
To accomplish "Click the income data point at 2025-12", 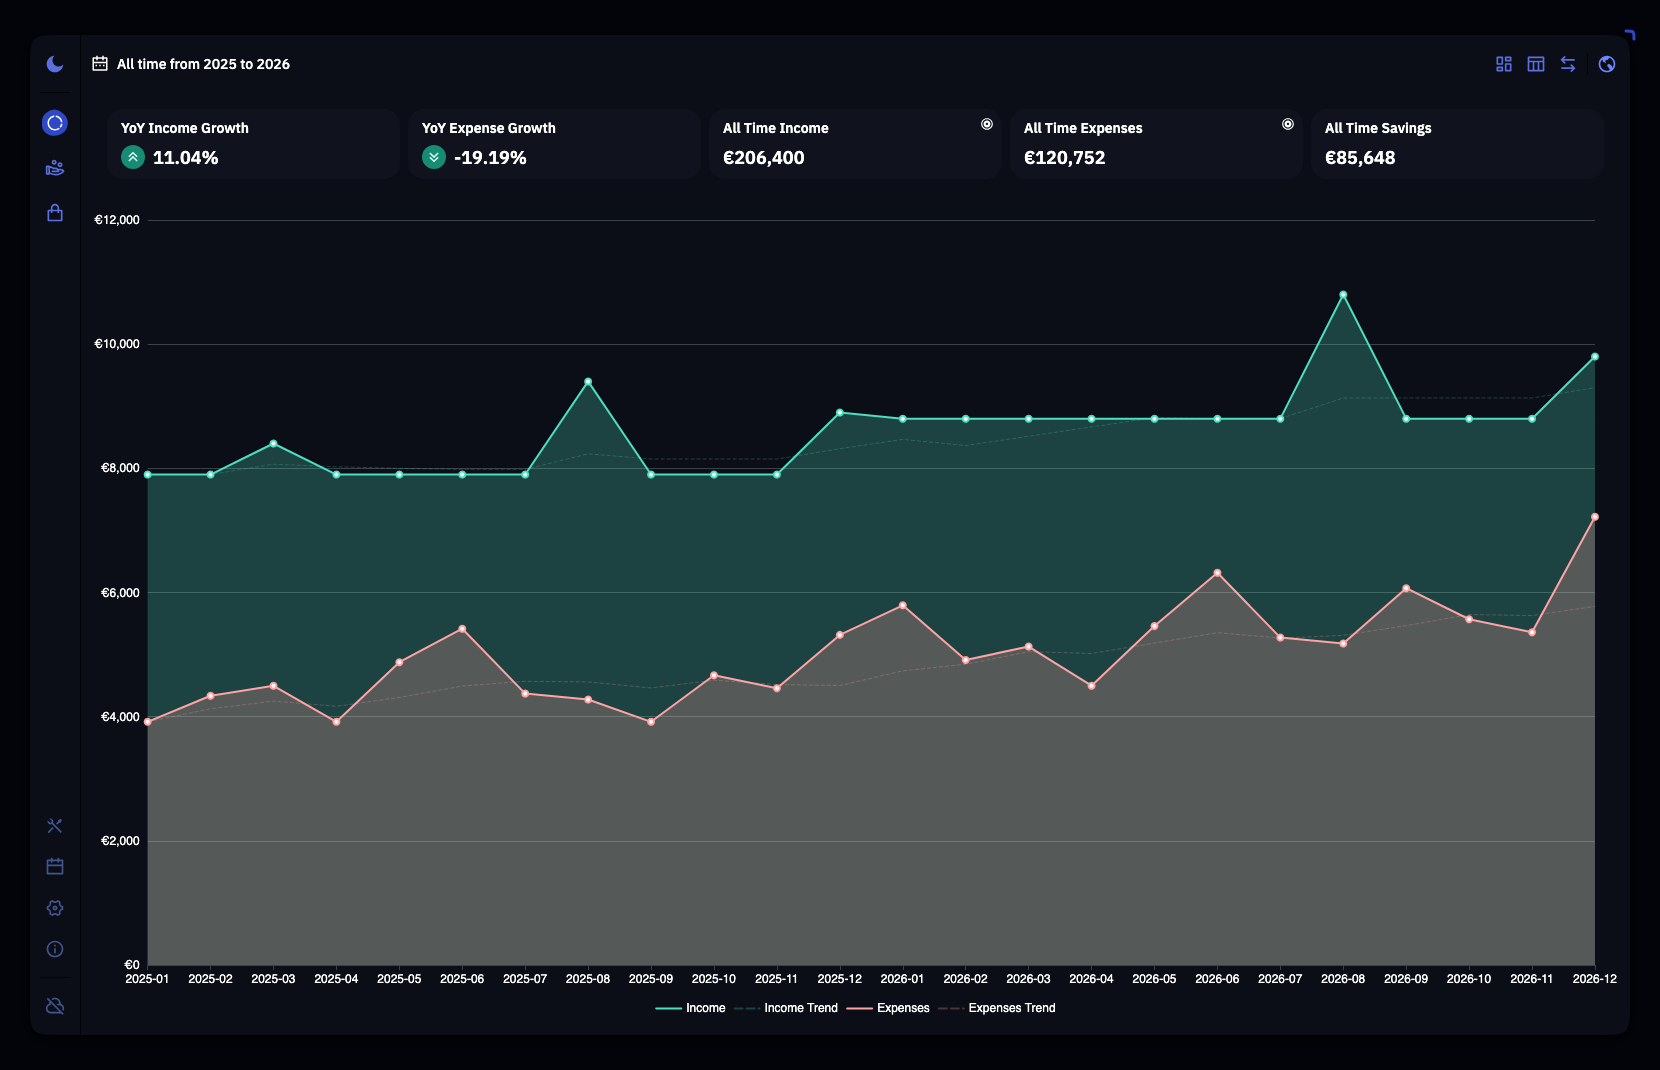I will tap(840, 412).
